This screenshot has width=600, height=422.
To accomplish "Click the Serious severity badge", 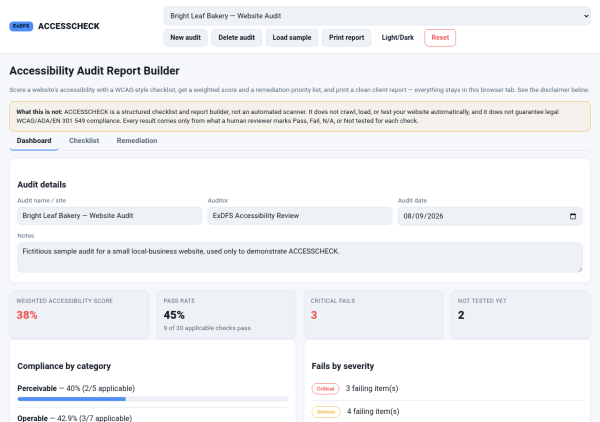I will click(326, 412).
